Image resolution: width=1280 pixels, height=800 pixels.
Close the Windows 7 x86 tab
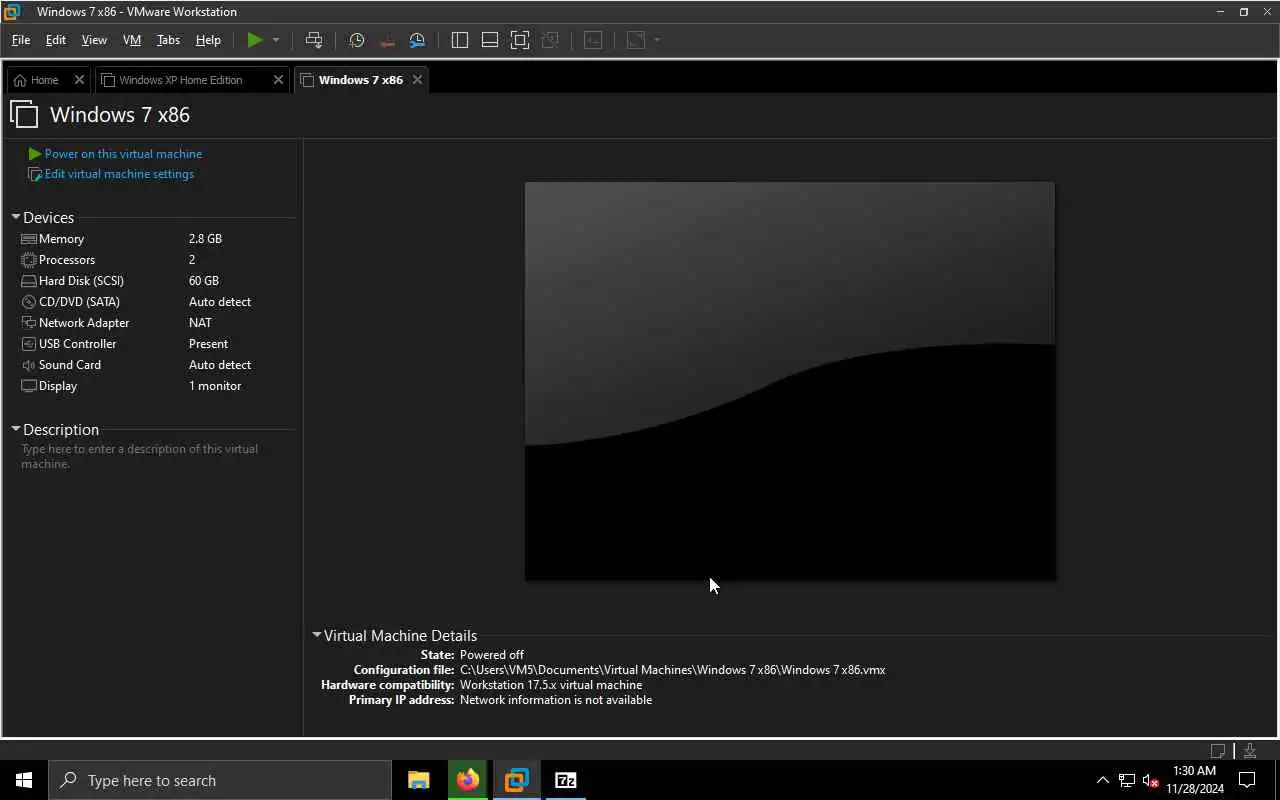[418, 80]
